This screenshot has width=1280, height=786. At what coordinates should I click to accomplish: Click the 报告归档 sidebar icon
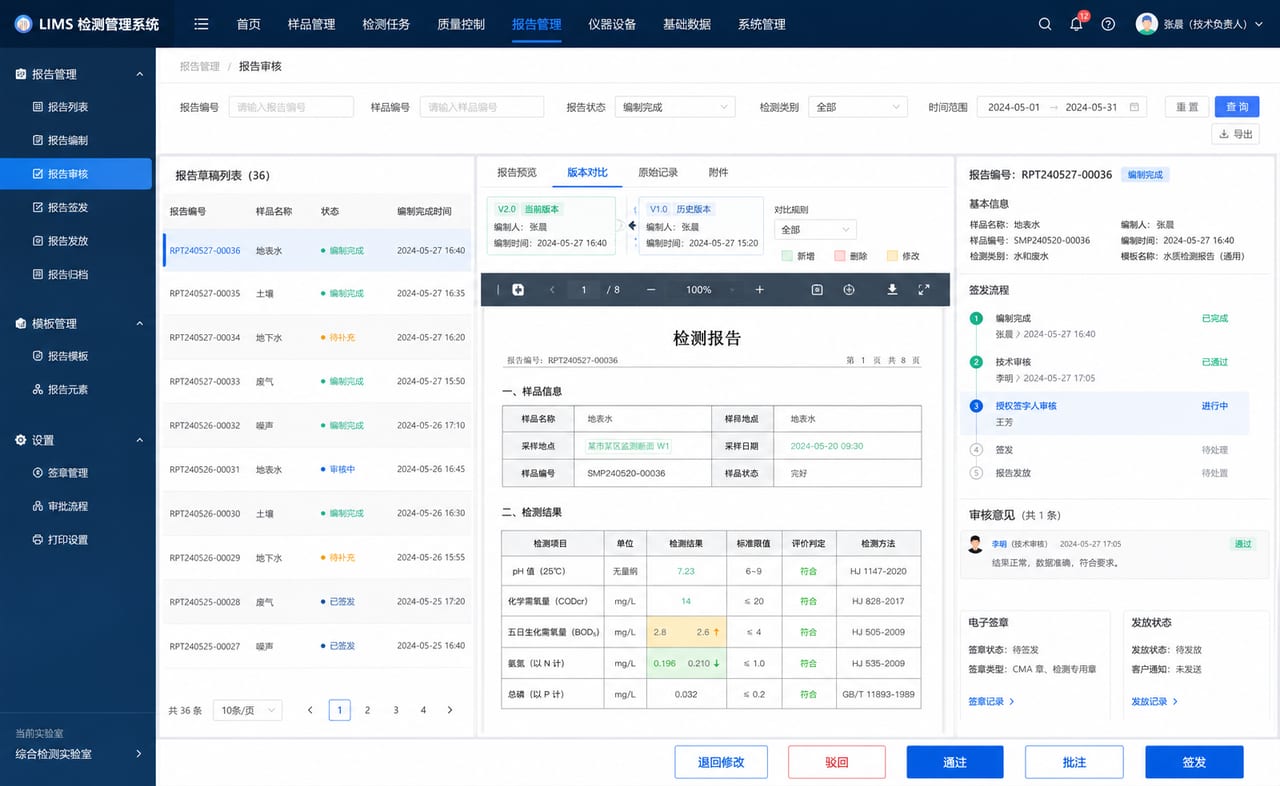coord(38,274)
